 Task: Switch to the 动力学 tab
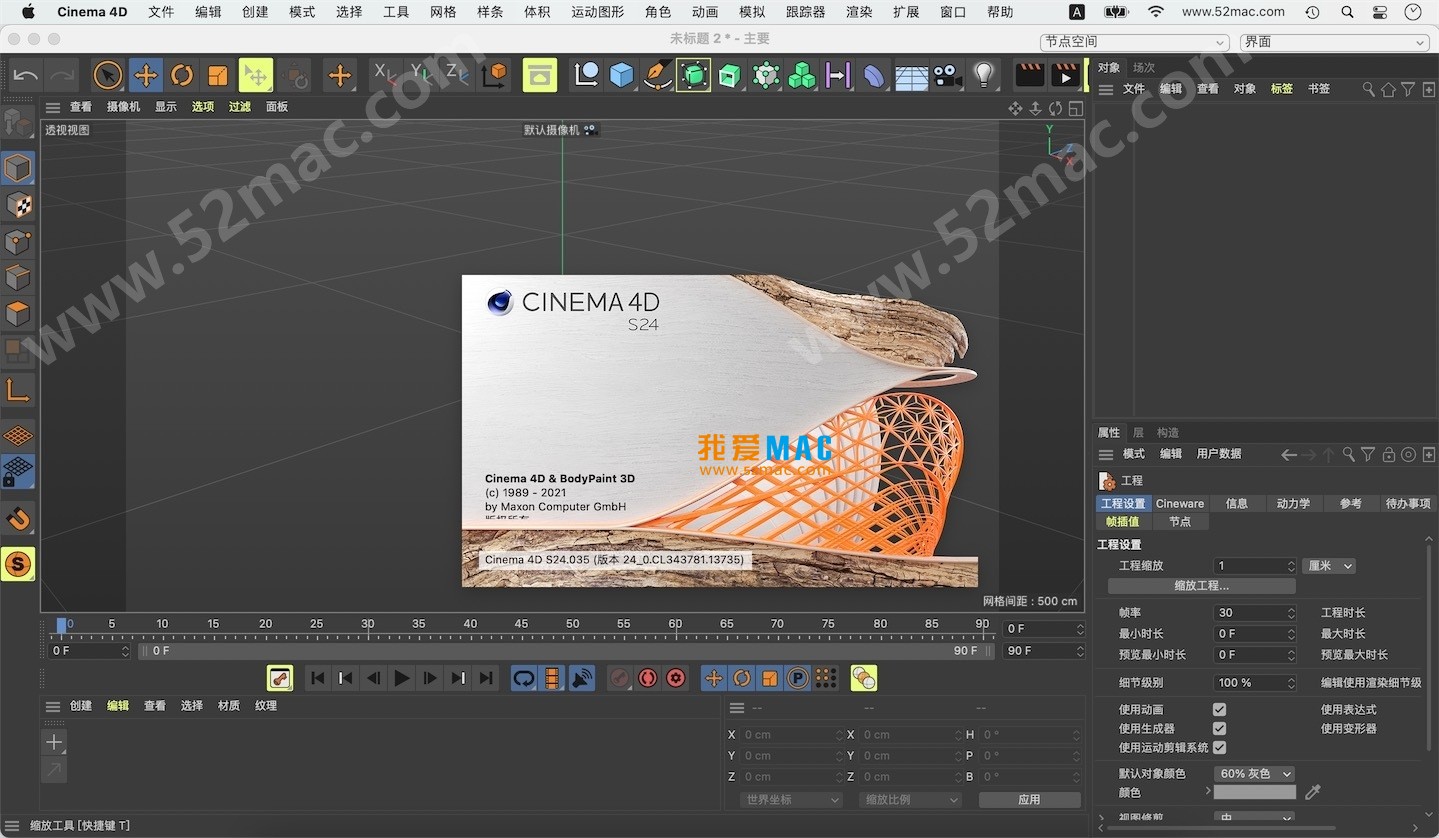pyautogui.click(x=1293, y=504)
